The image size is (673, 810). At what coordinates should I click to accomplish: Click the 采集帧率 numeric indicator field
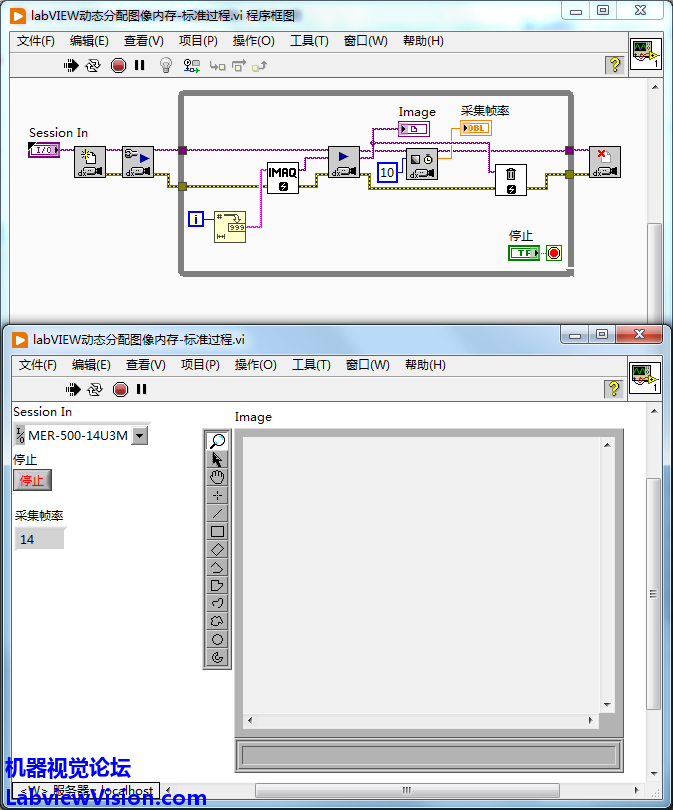(x=40, y=539)
